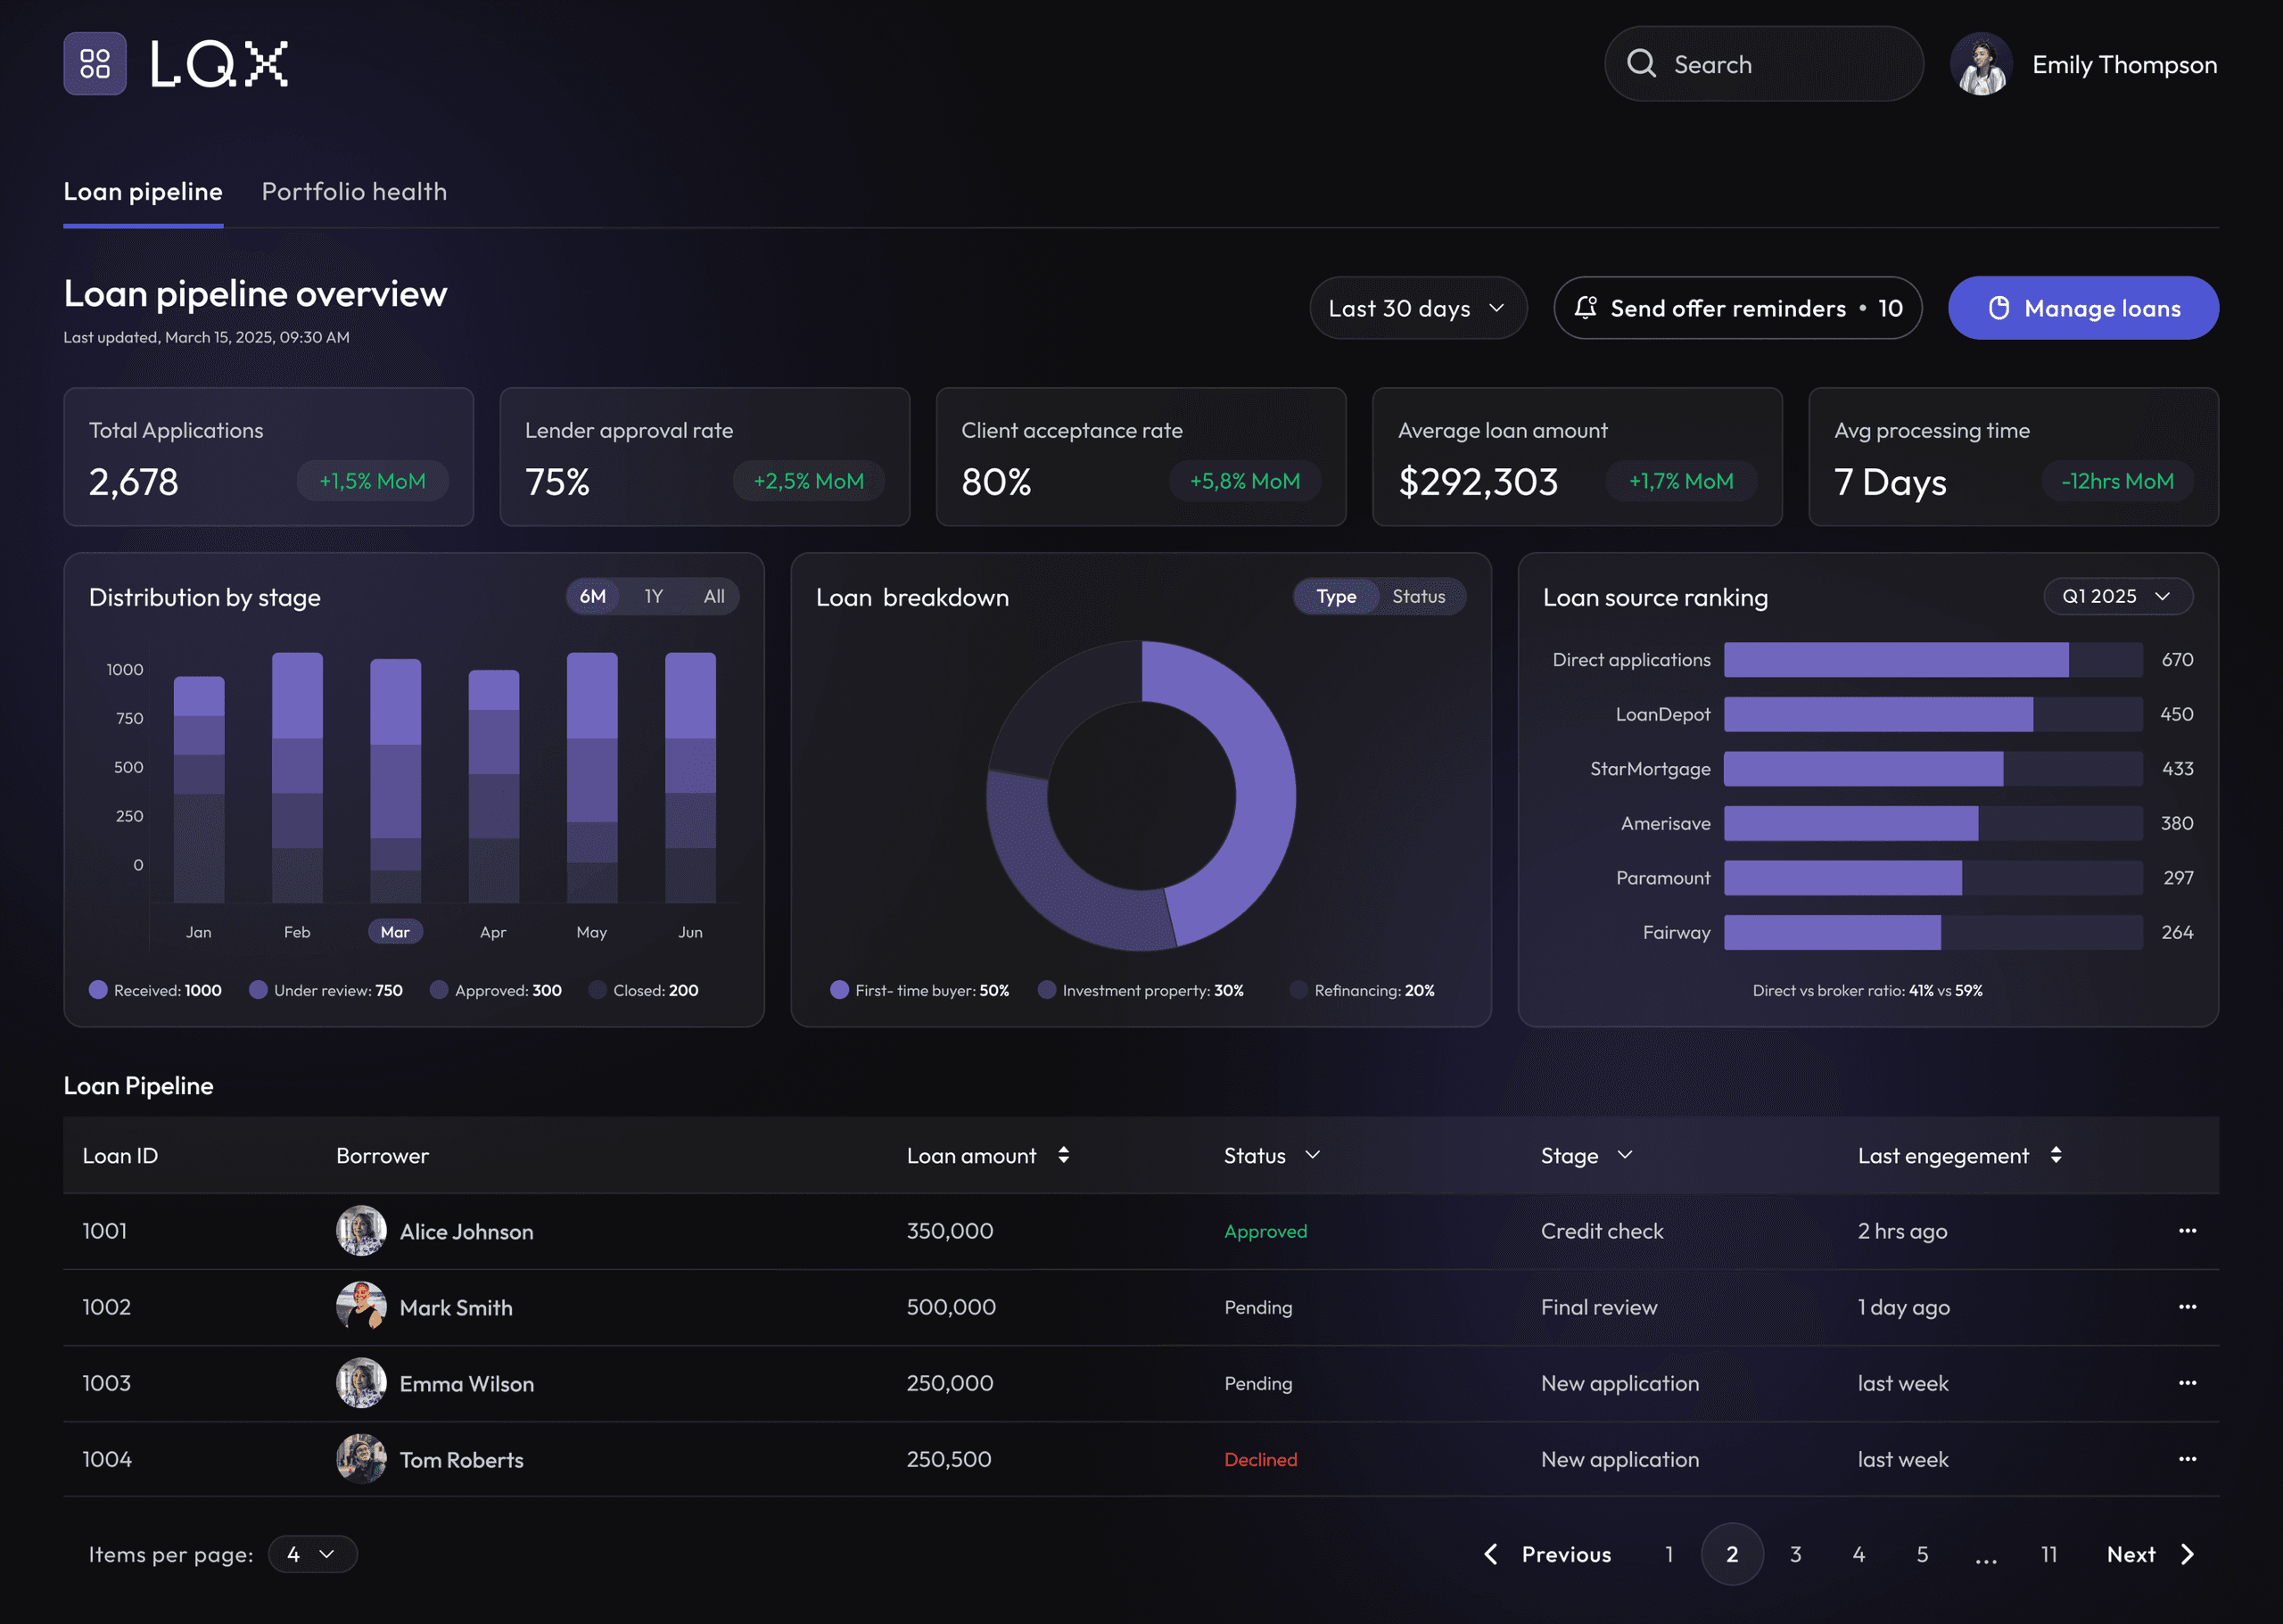Viewport: 2283px width, 1624px height.
Task: Click the Manage loans button
Action: (2083, 308)
